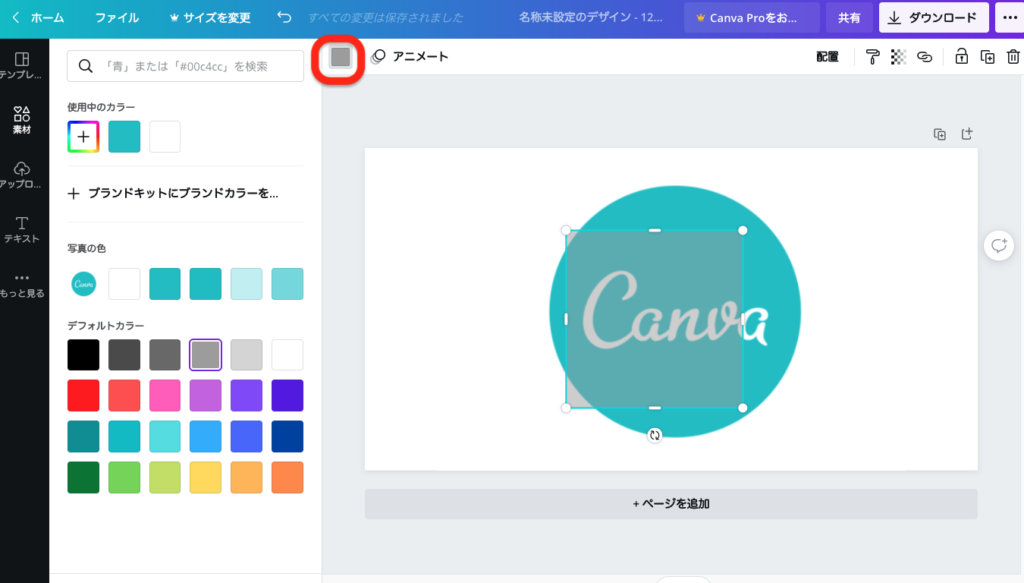Select the coral red default swatch
1024x583 pixels.
[124, 396]
